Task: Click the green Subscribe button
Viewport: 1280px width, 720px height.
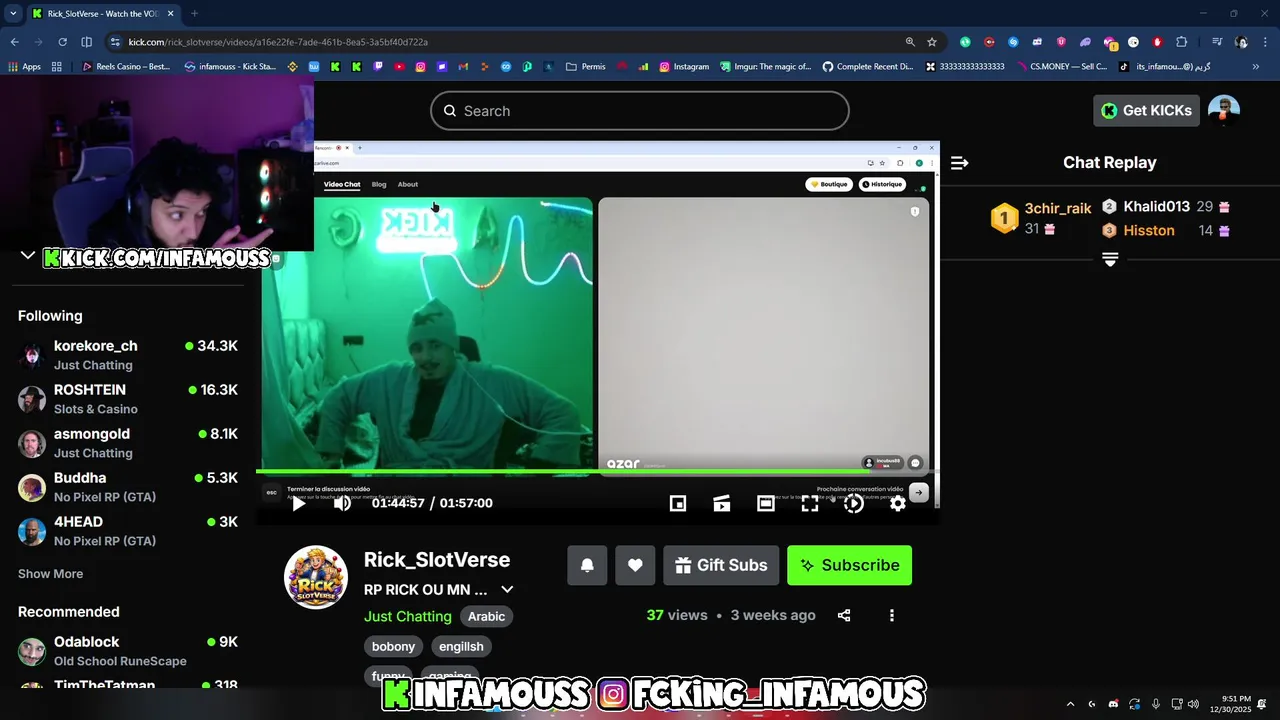Action: click(x=849, y=565)
